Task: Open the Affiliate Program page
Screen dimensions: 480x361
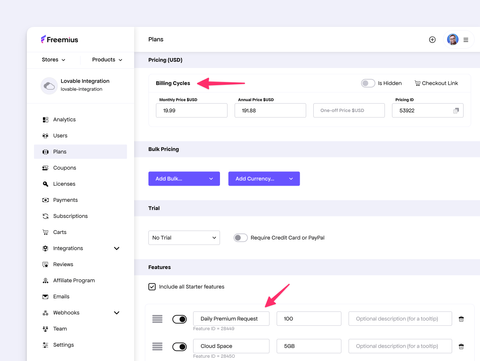Action: click(74, 280)
